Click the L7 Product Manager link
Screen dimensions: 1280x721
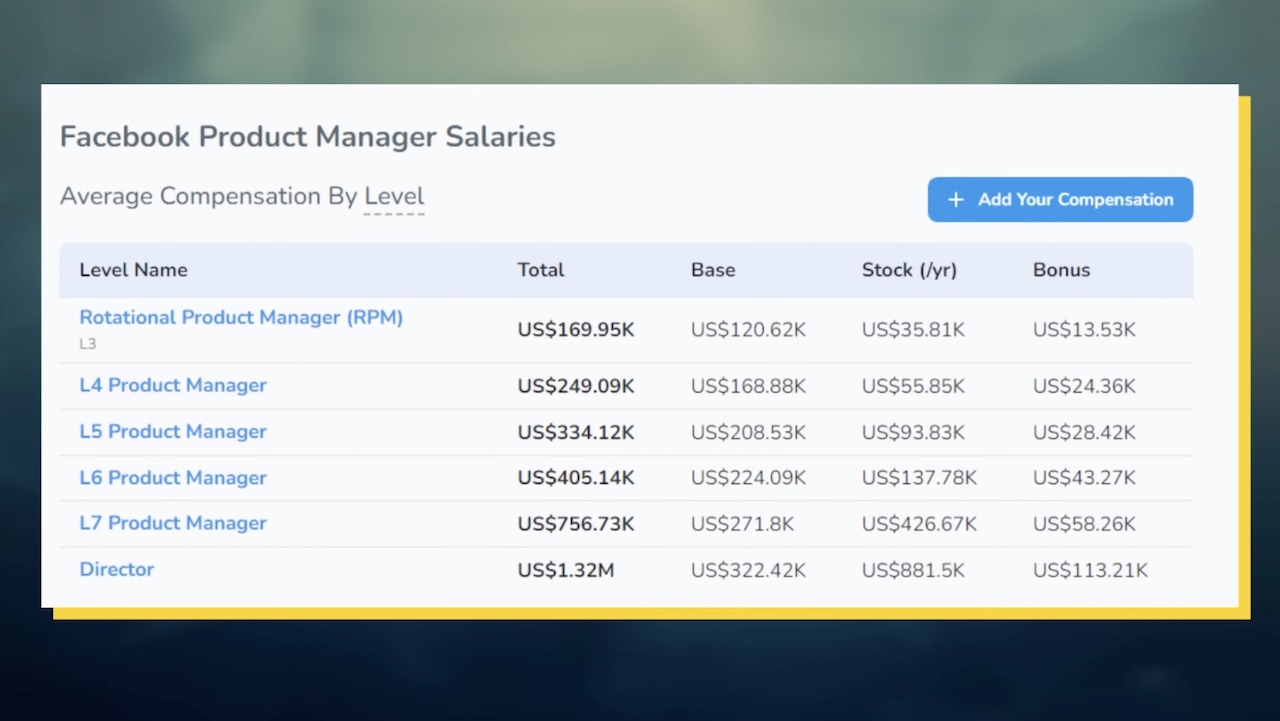173,523
